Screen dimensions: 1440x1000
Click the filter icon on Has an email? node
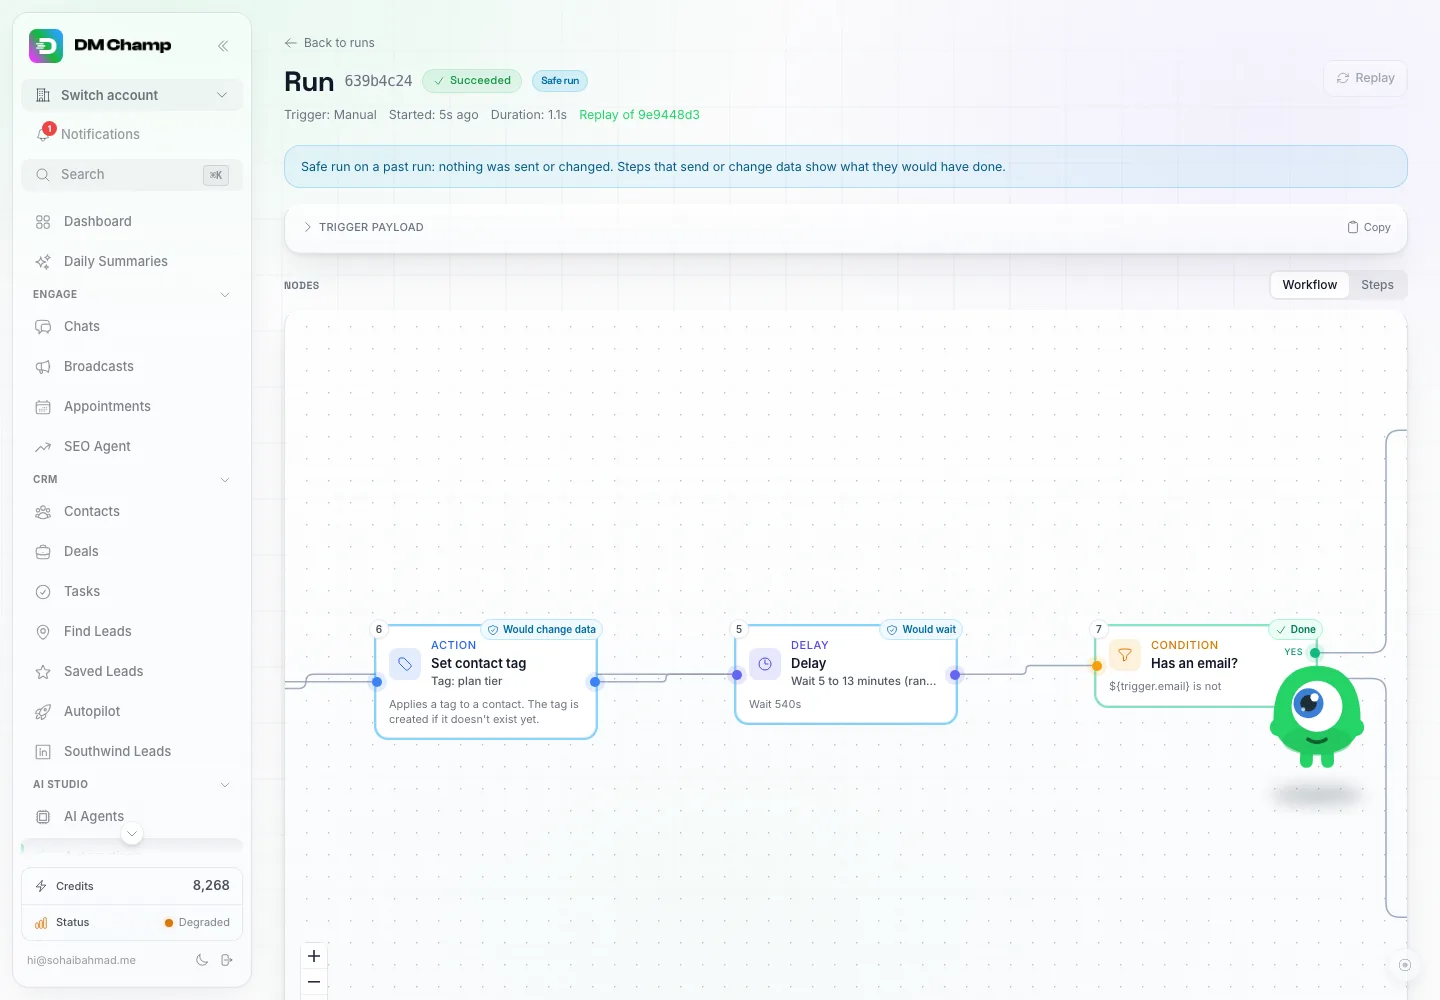coord(1125,655)
